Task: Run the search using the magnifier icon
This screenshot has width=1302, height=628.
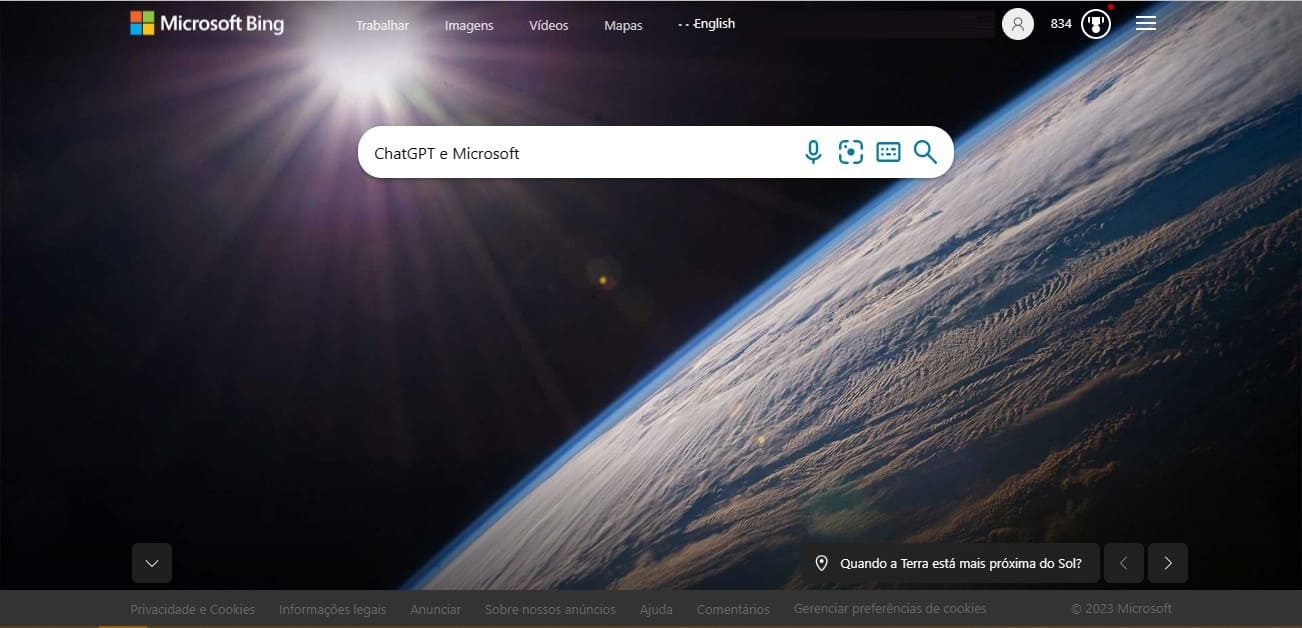Action: pos(925,152)
